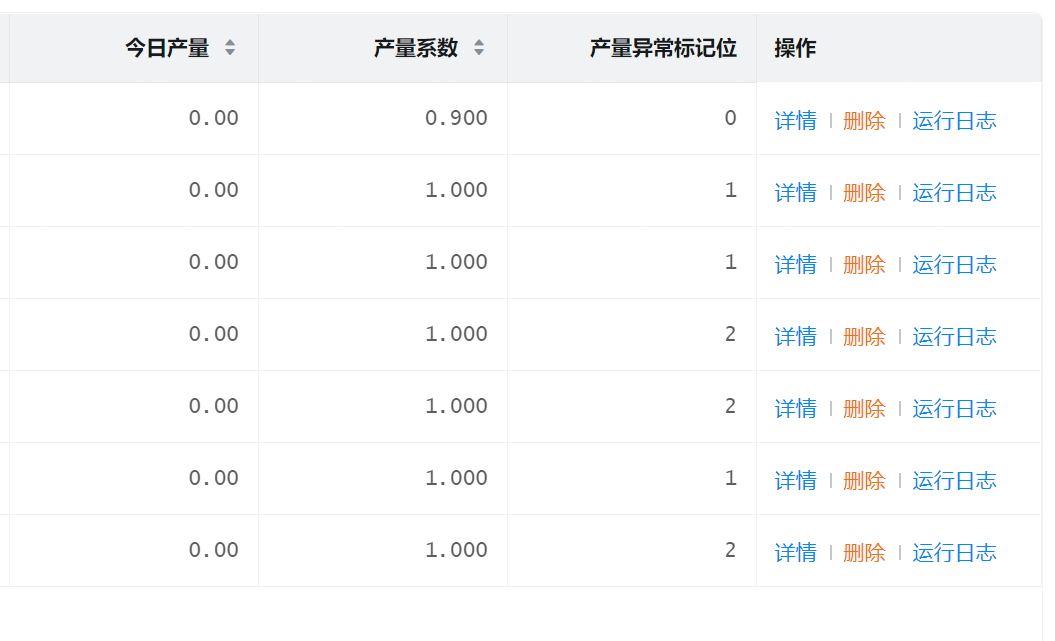This screenshot has width=1055, height=641.
Task: Click 删除 in the last row
Action: coord(864,553)
